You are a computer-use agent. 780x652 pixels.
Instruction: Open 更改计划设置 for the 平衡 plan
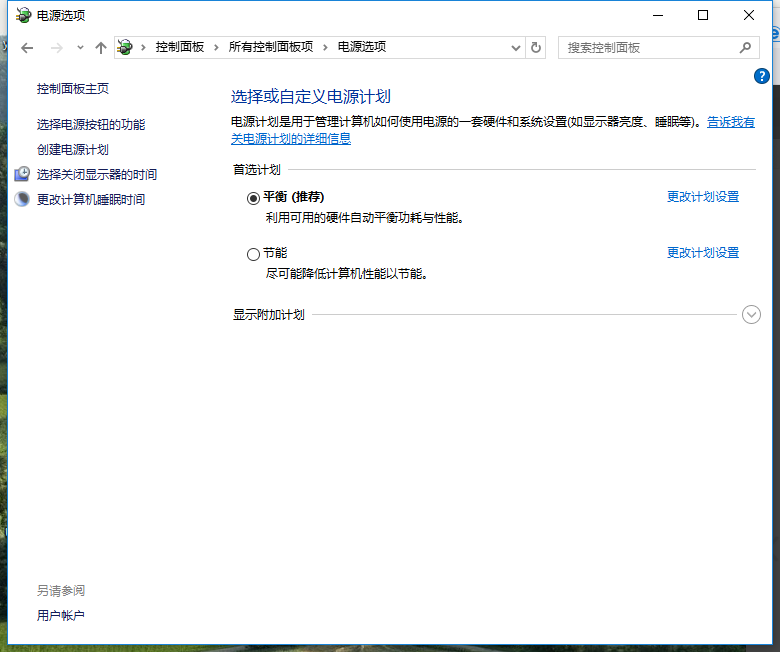pyautogui.click(x=703, y=197)
